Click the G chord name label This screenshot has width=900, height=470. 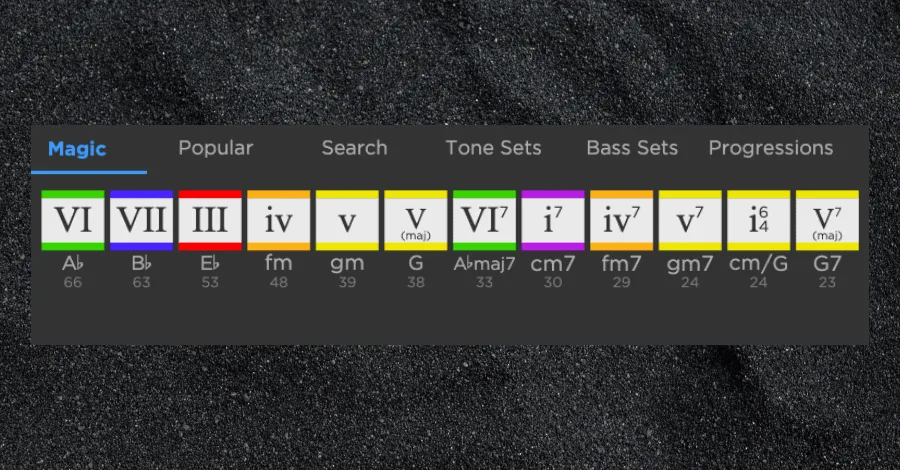click(416, 263)
